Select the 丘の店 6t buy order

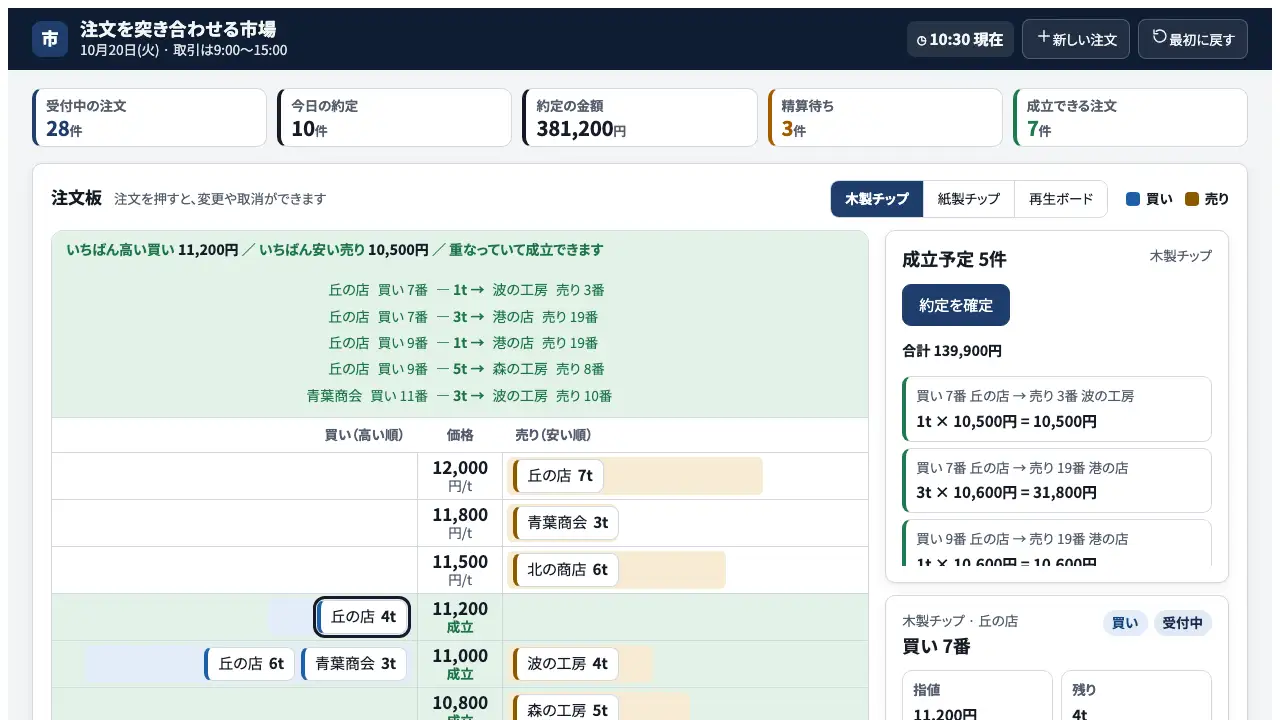pyautogui.click(x=249, y=663)
